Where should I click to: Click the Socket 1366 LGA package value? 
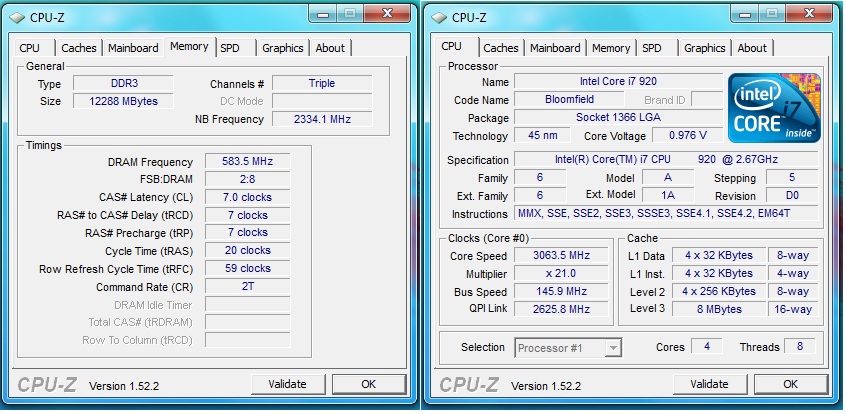pos(618,117)
